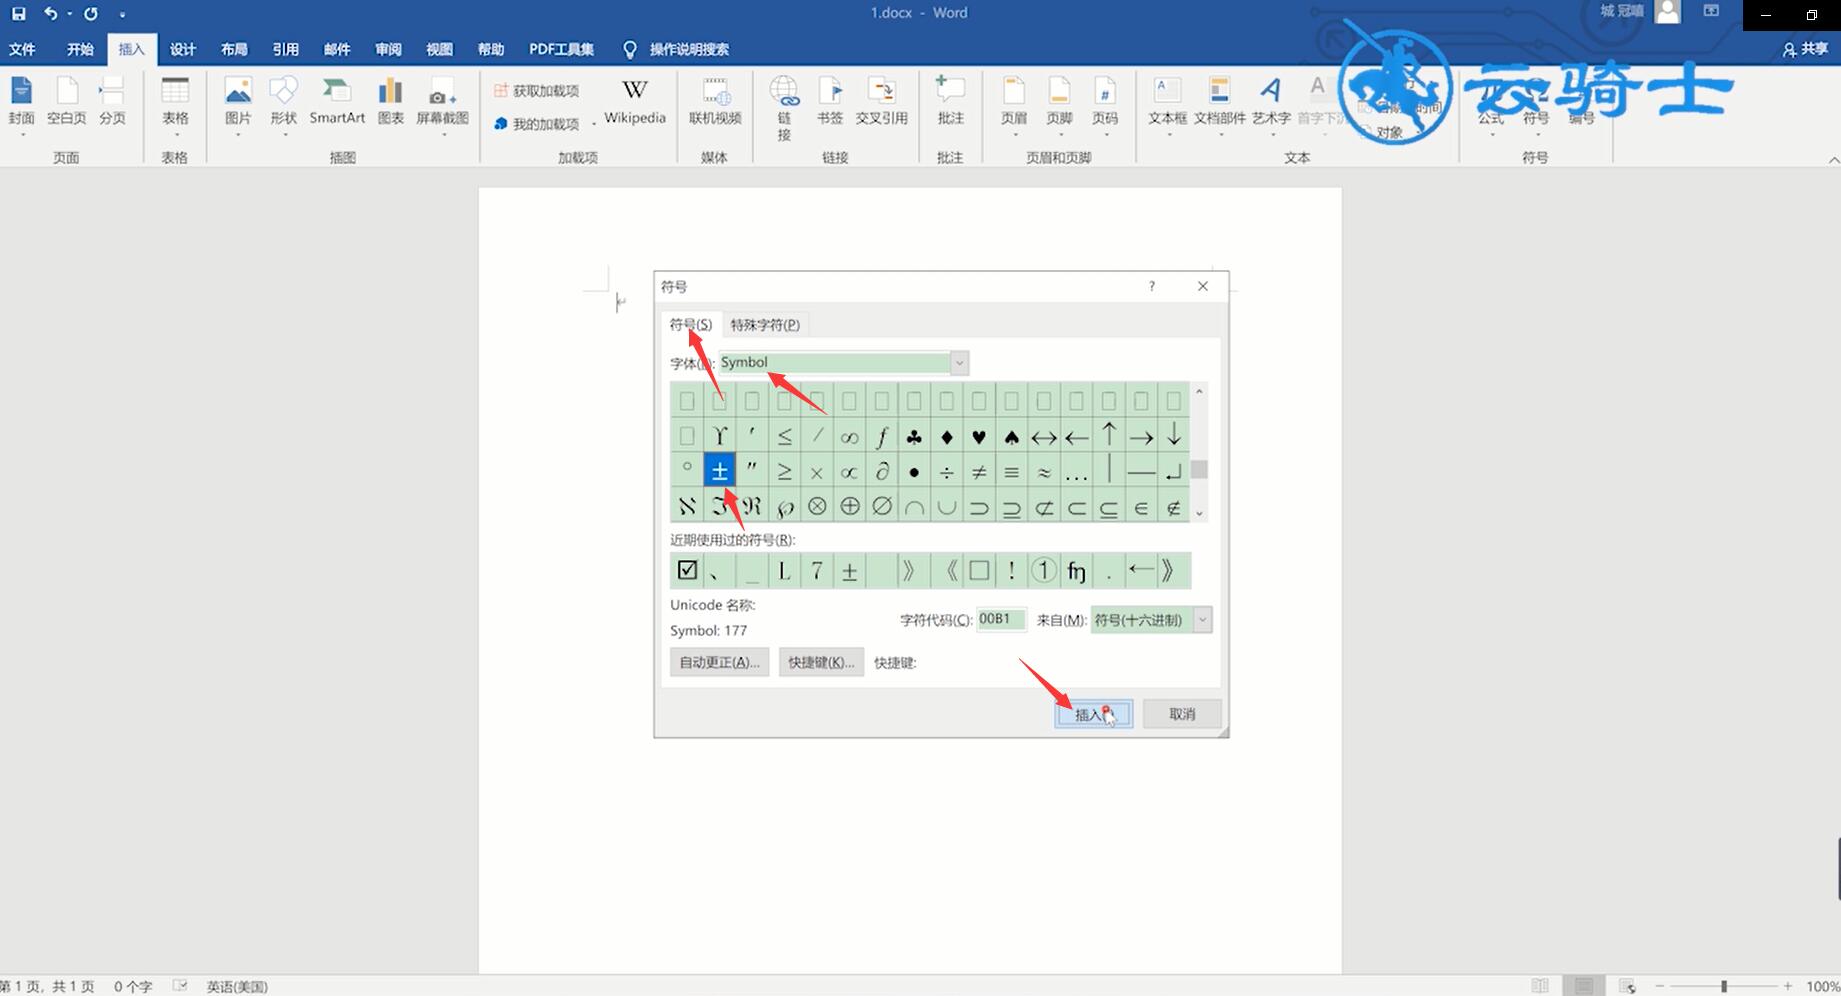
Task: Select the ♥ heart symbol
Action: [979, 437]
